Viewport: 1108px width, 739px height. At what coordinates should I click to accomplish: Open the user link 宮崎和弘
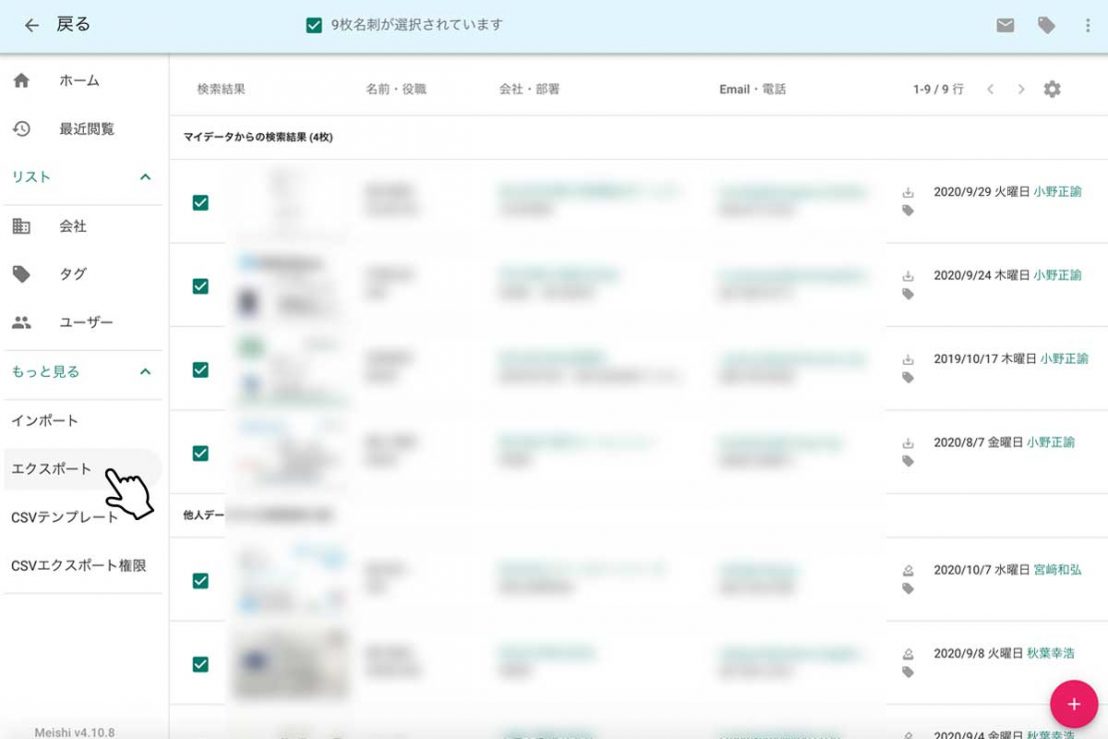1057,570
